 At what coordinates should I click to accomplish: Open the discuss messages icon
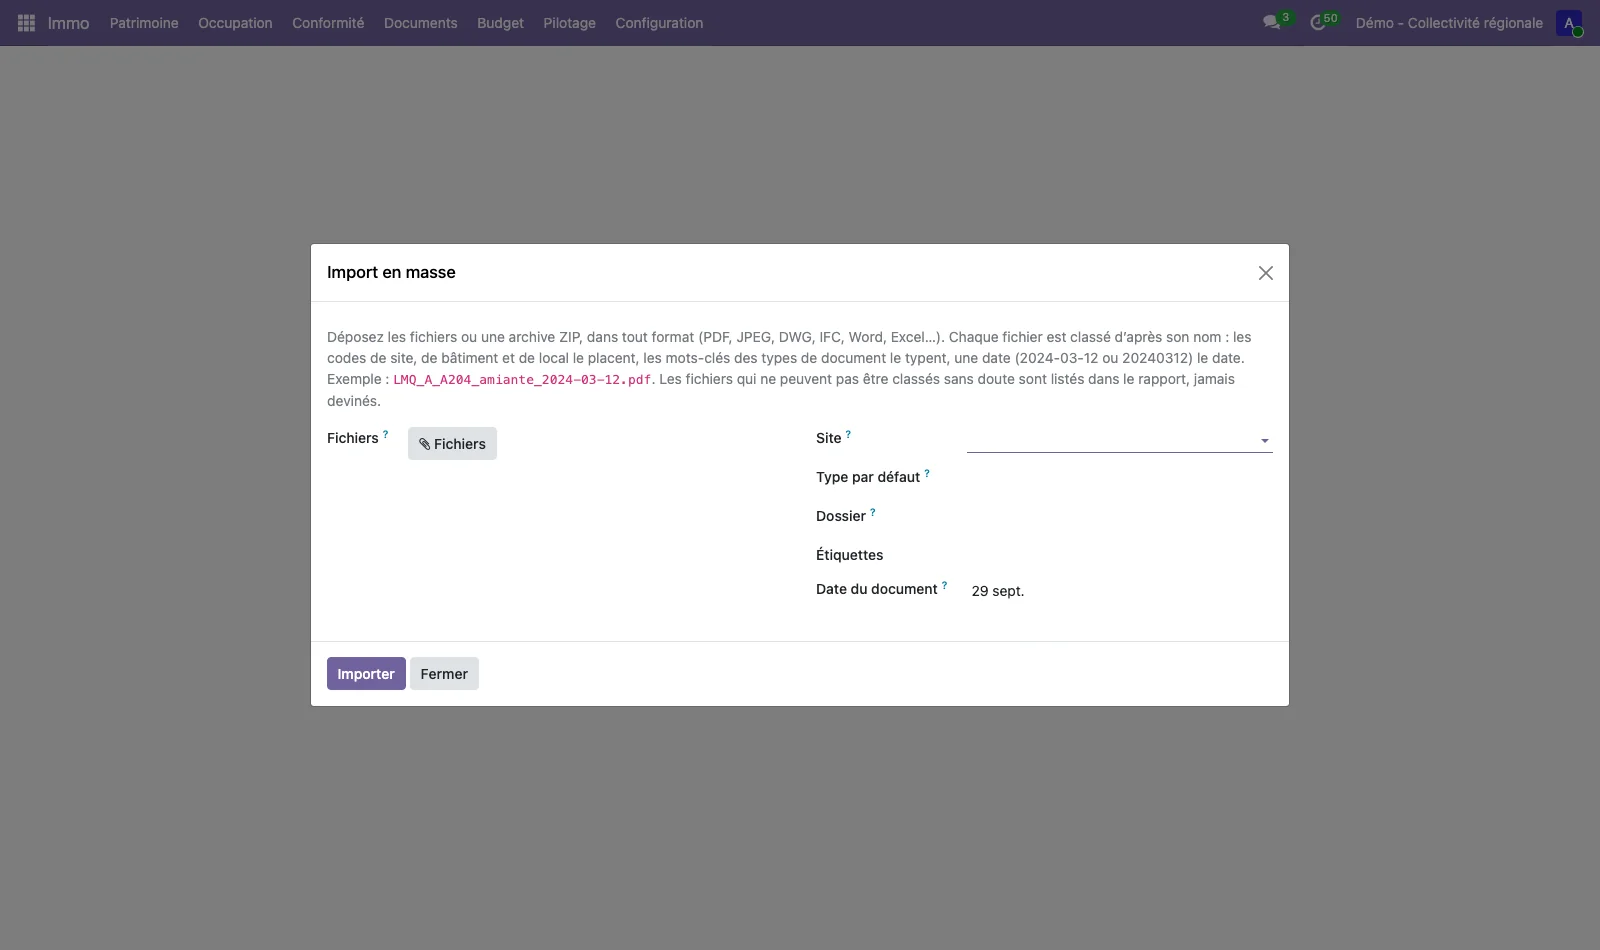(x=1272, y=22)
